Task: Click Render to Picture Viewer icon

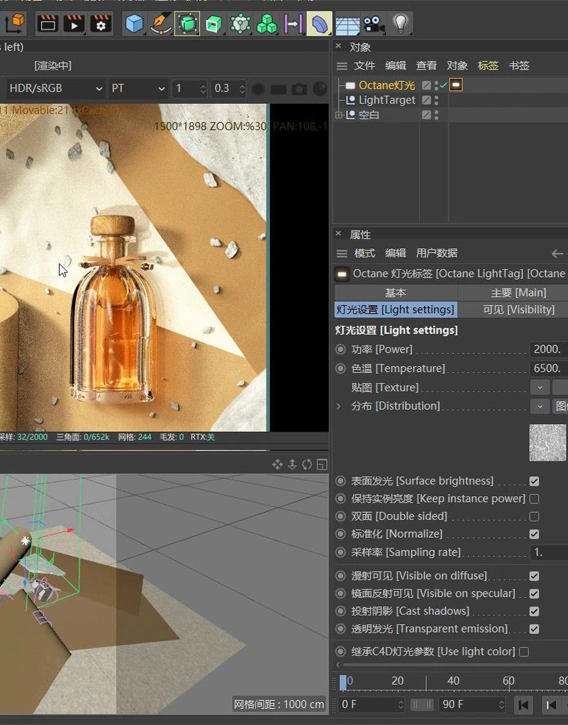Action: click(74, 23)
